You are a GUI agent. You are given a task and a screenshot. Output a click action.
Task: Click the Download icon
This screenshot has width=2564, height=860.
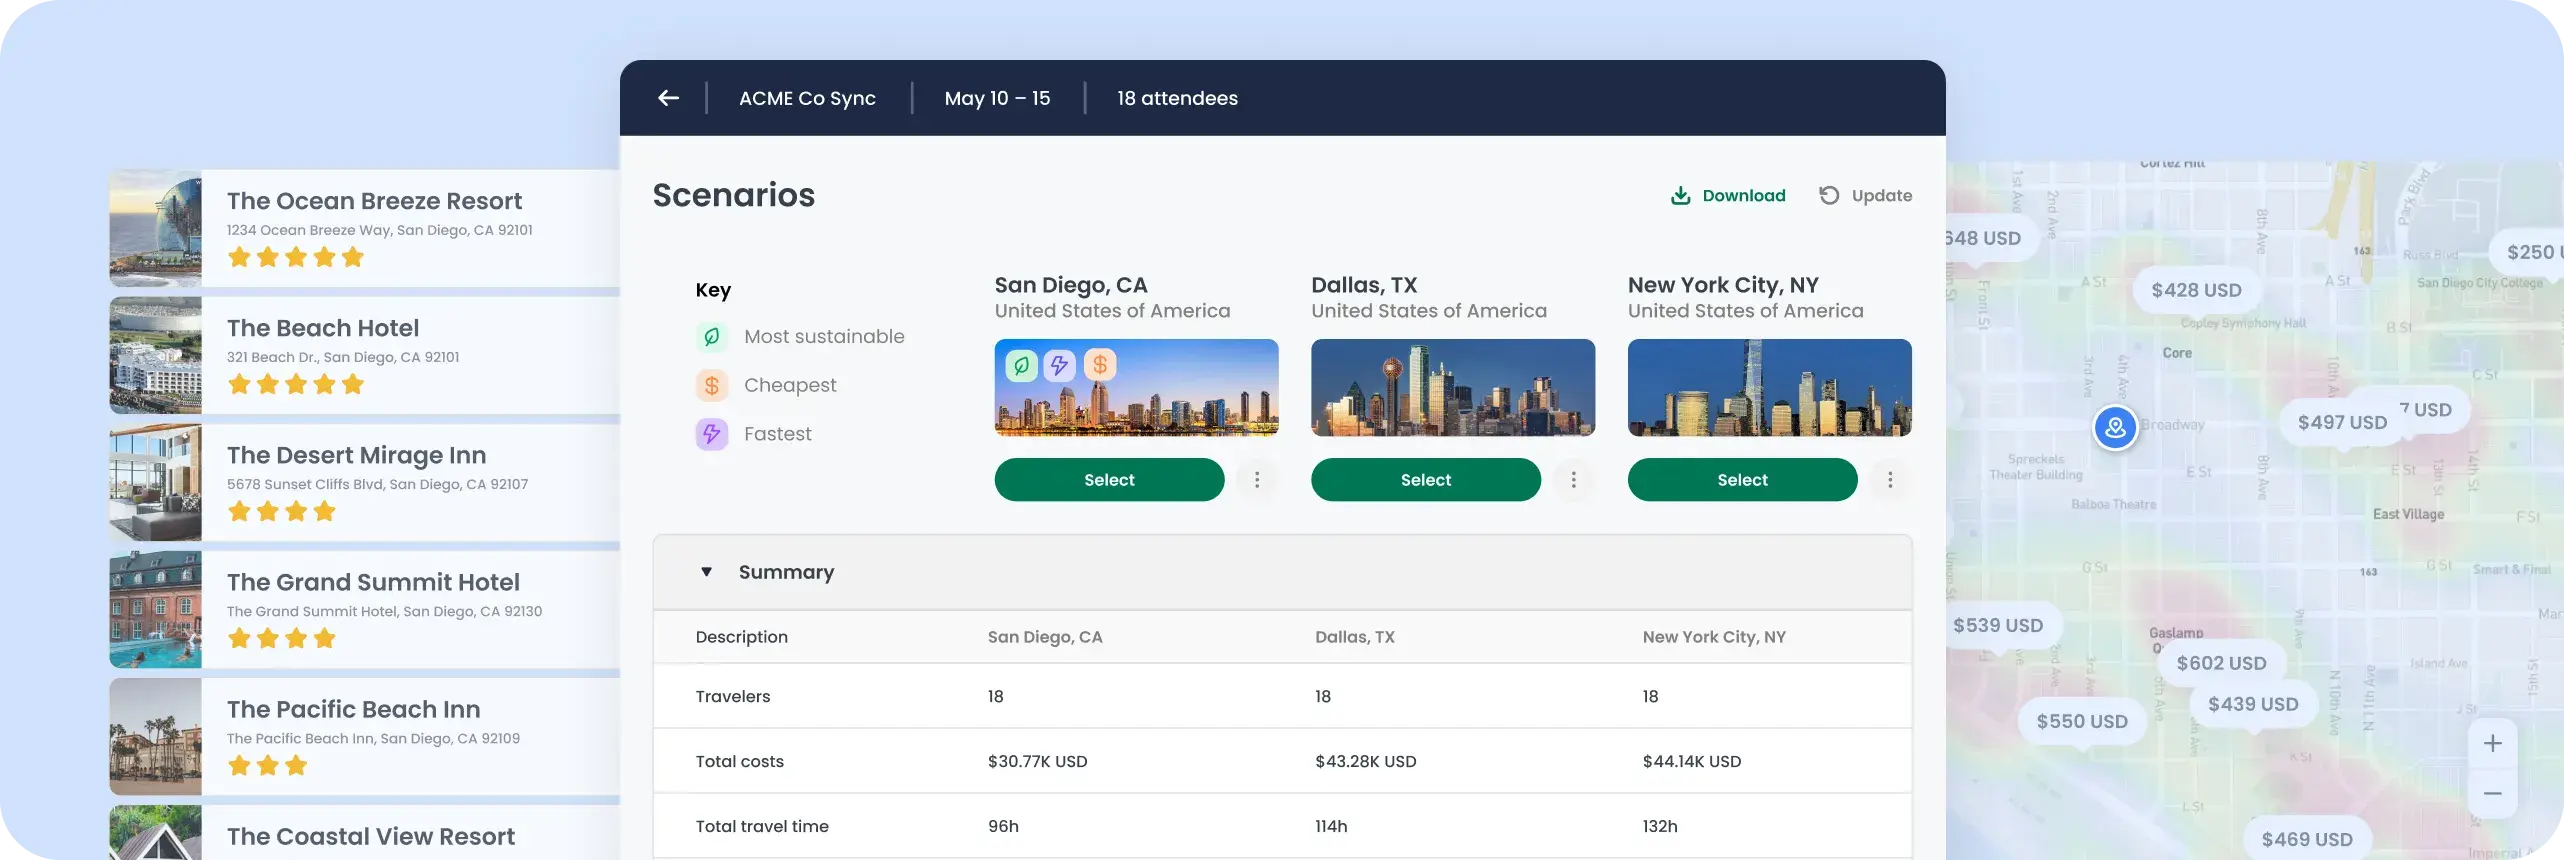pyautogui.click(x=1680, y=196)
